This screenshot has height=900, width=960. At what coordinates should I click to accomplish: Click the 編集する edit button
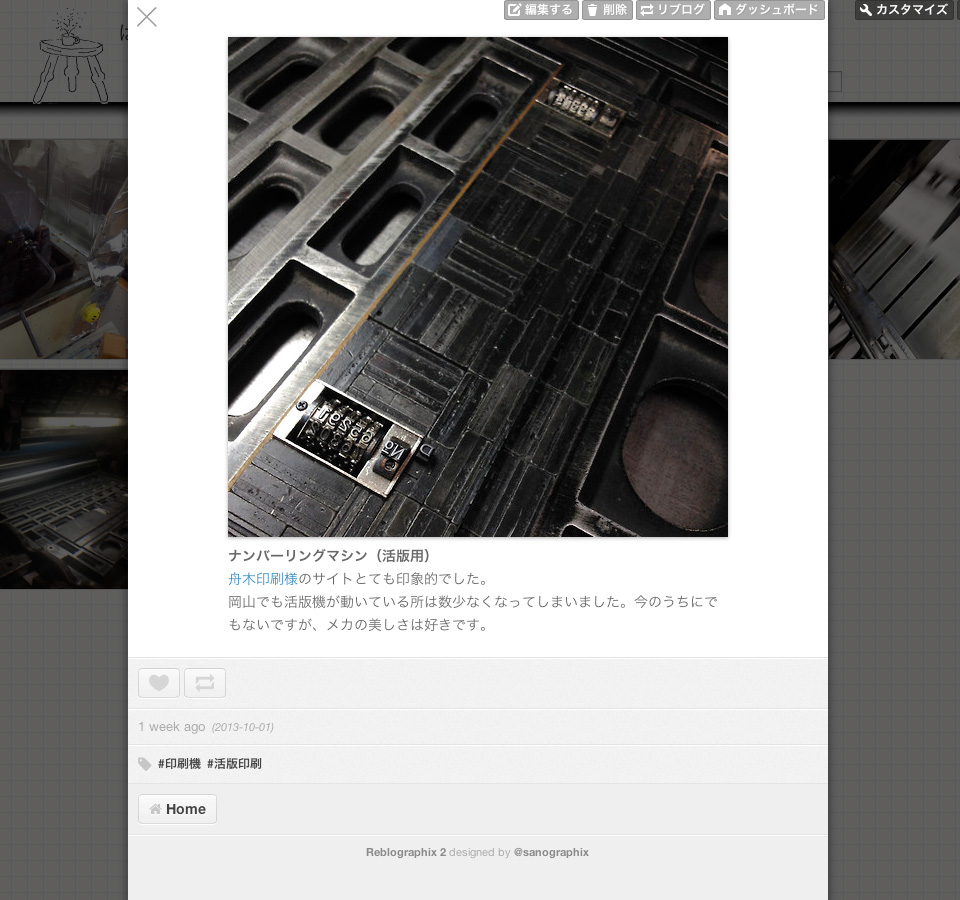540,10
